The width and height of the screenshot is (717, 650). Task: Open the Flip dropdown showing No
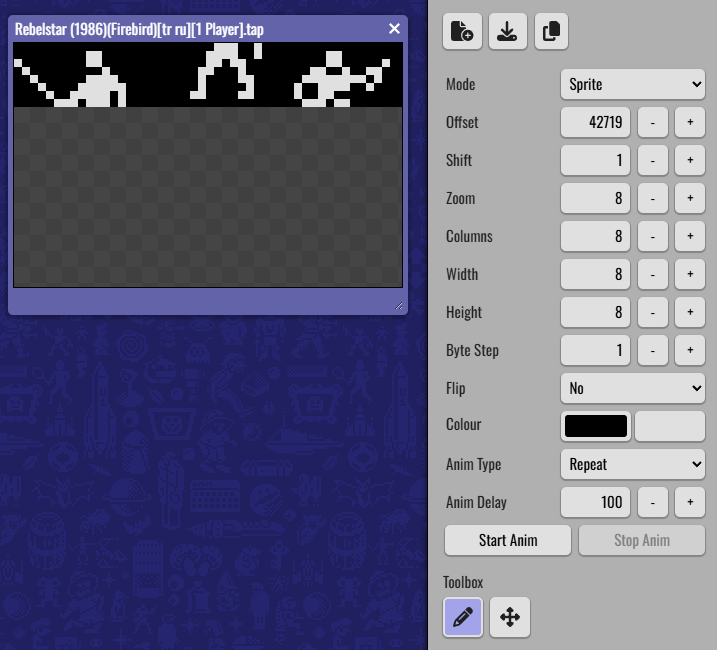[632, 388]
